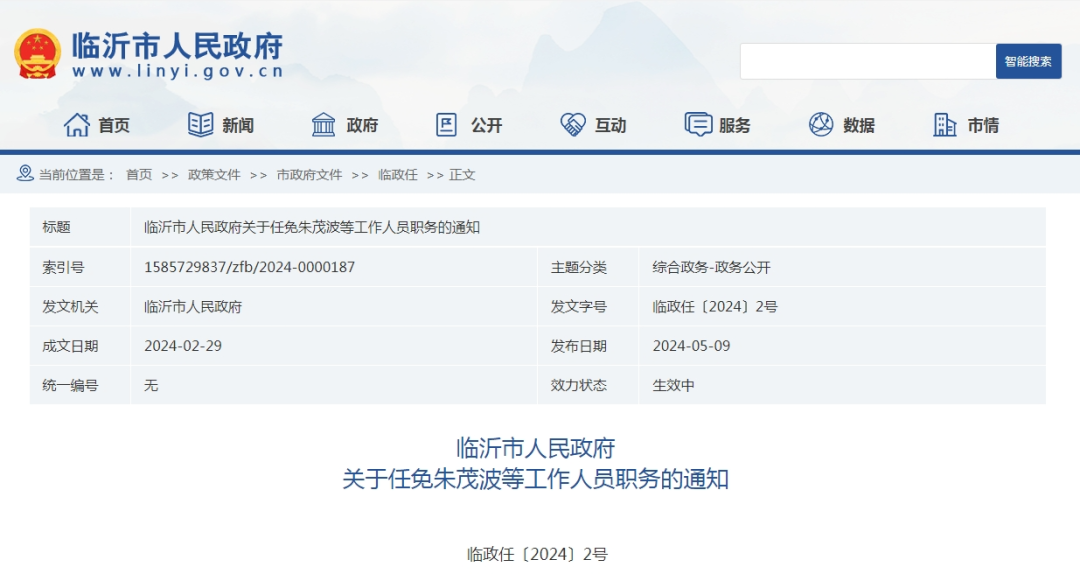Click the 正文 breadcrumb text
This screenshot has width=1080, height=588.
pos(462,175)
